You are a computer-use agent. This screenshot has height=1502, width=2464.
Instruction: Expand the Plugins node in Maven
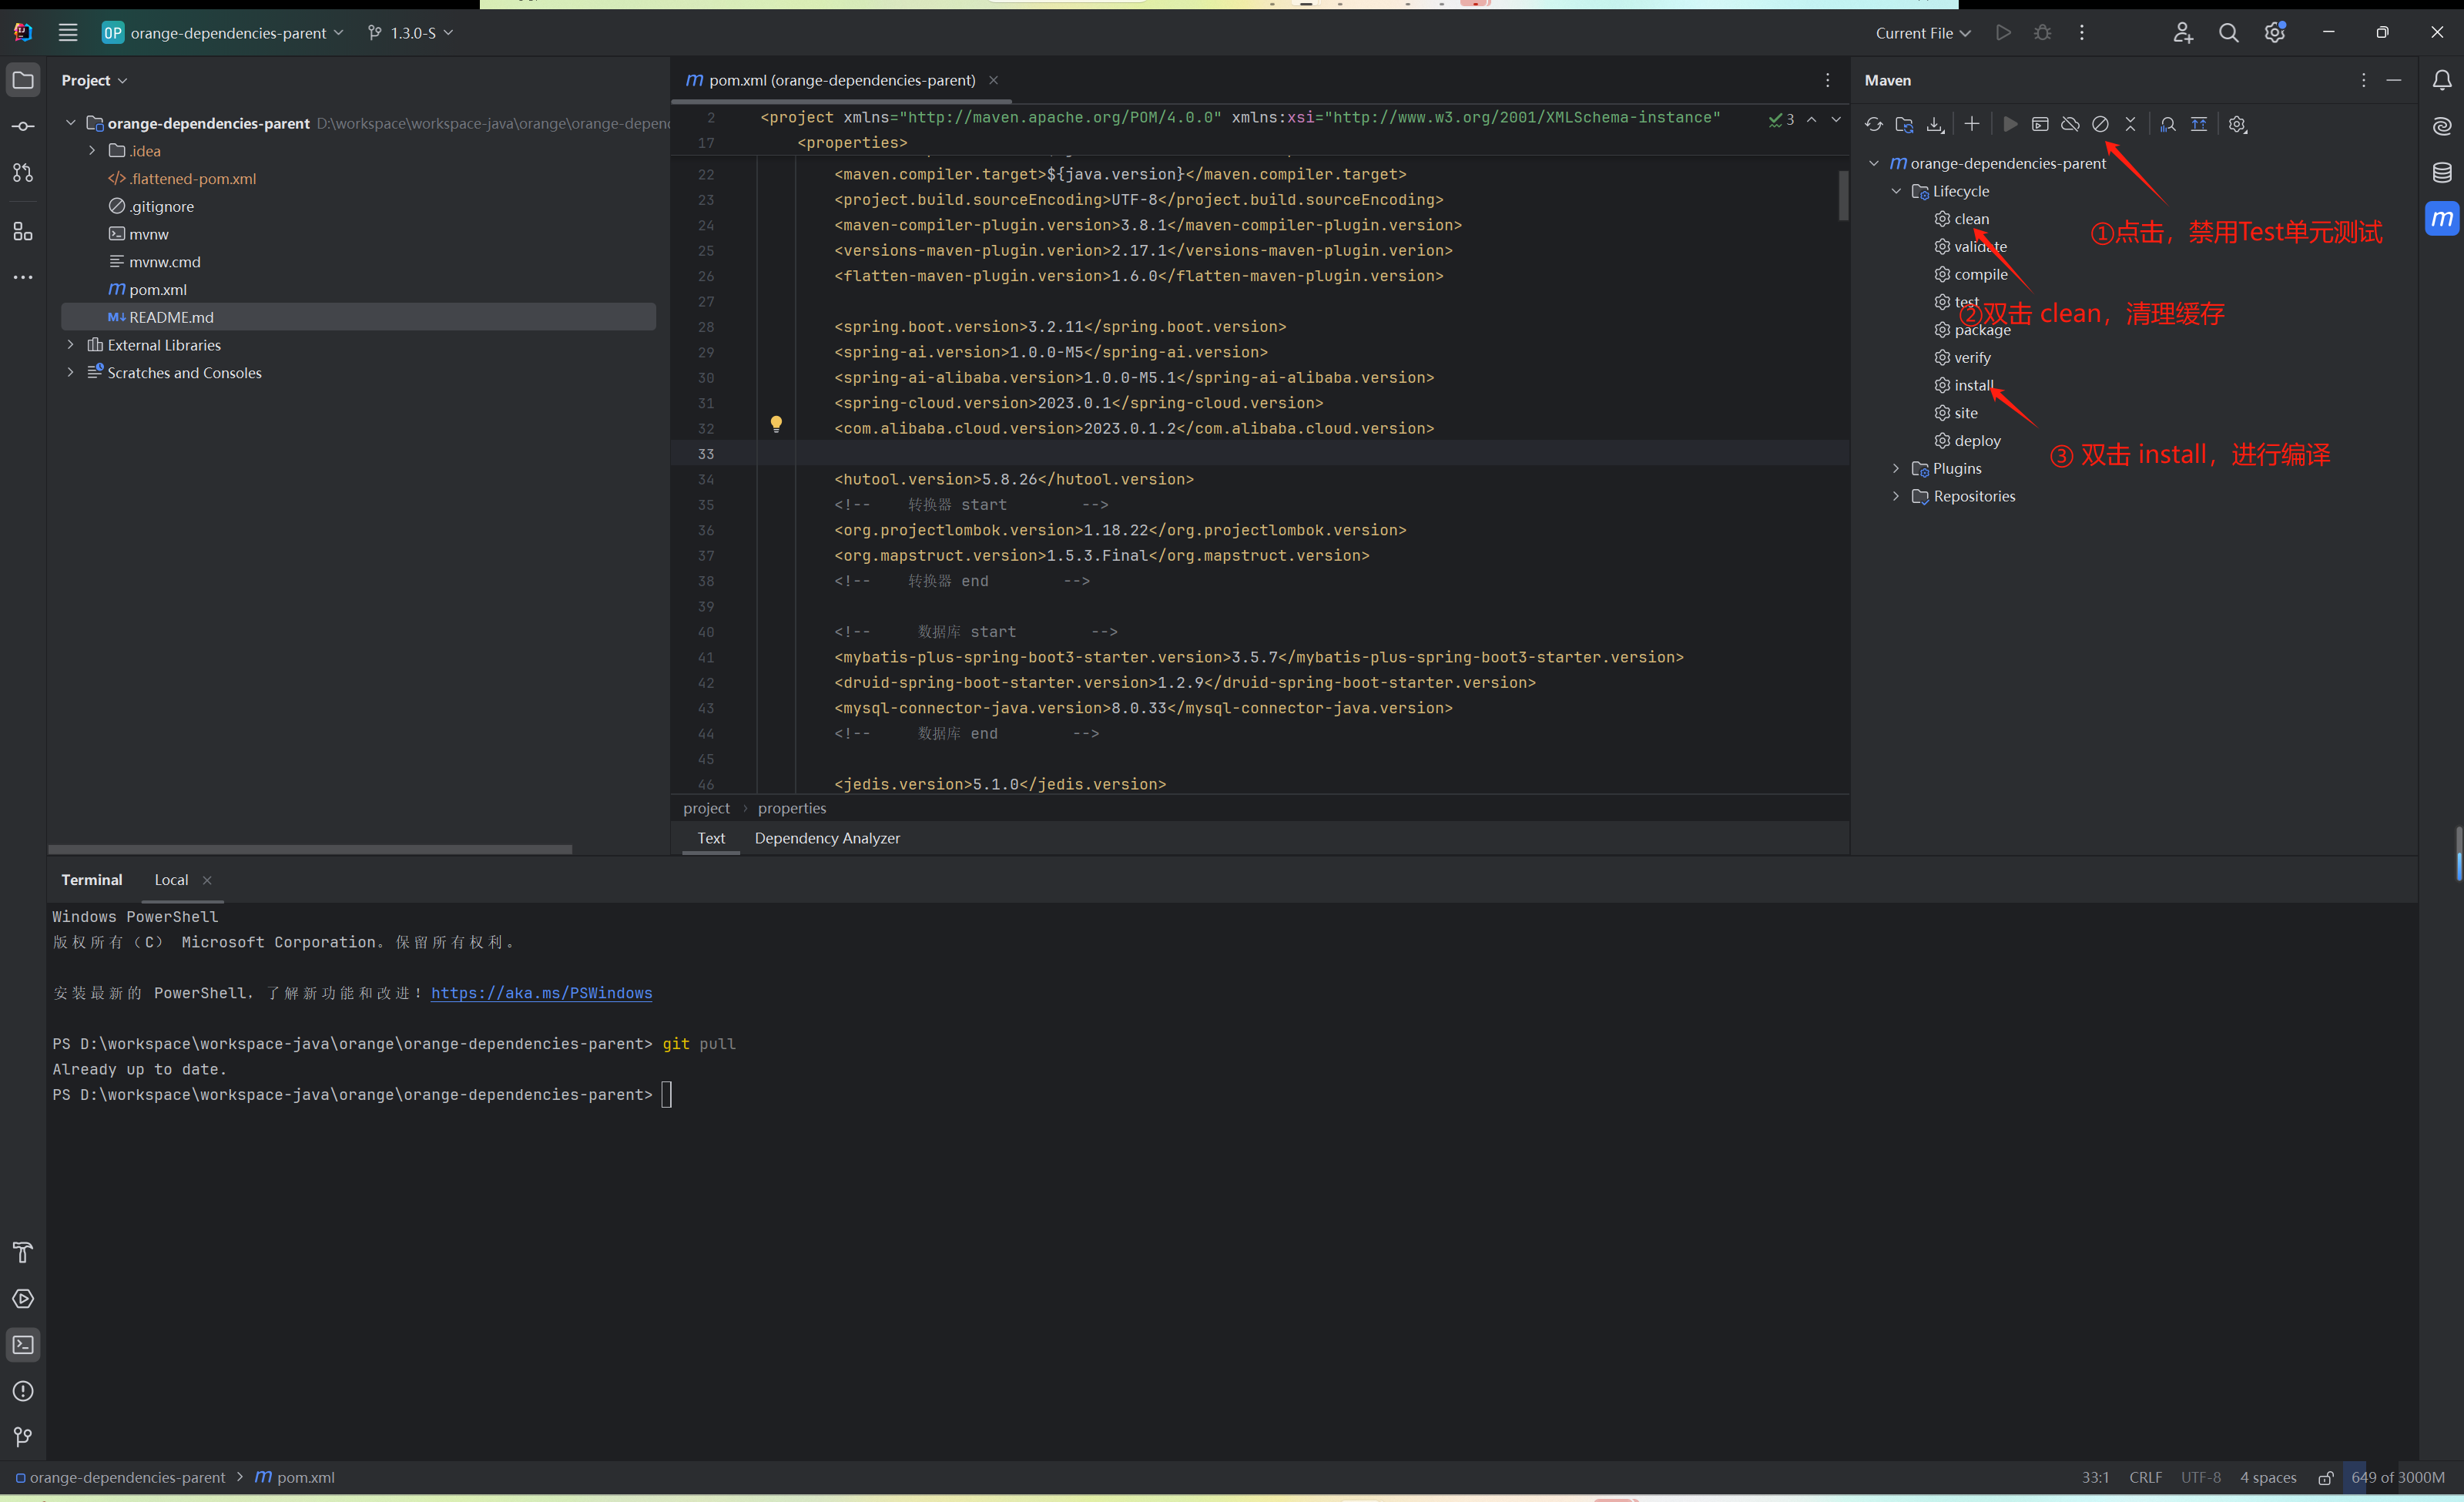1896,468
